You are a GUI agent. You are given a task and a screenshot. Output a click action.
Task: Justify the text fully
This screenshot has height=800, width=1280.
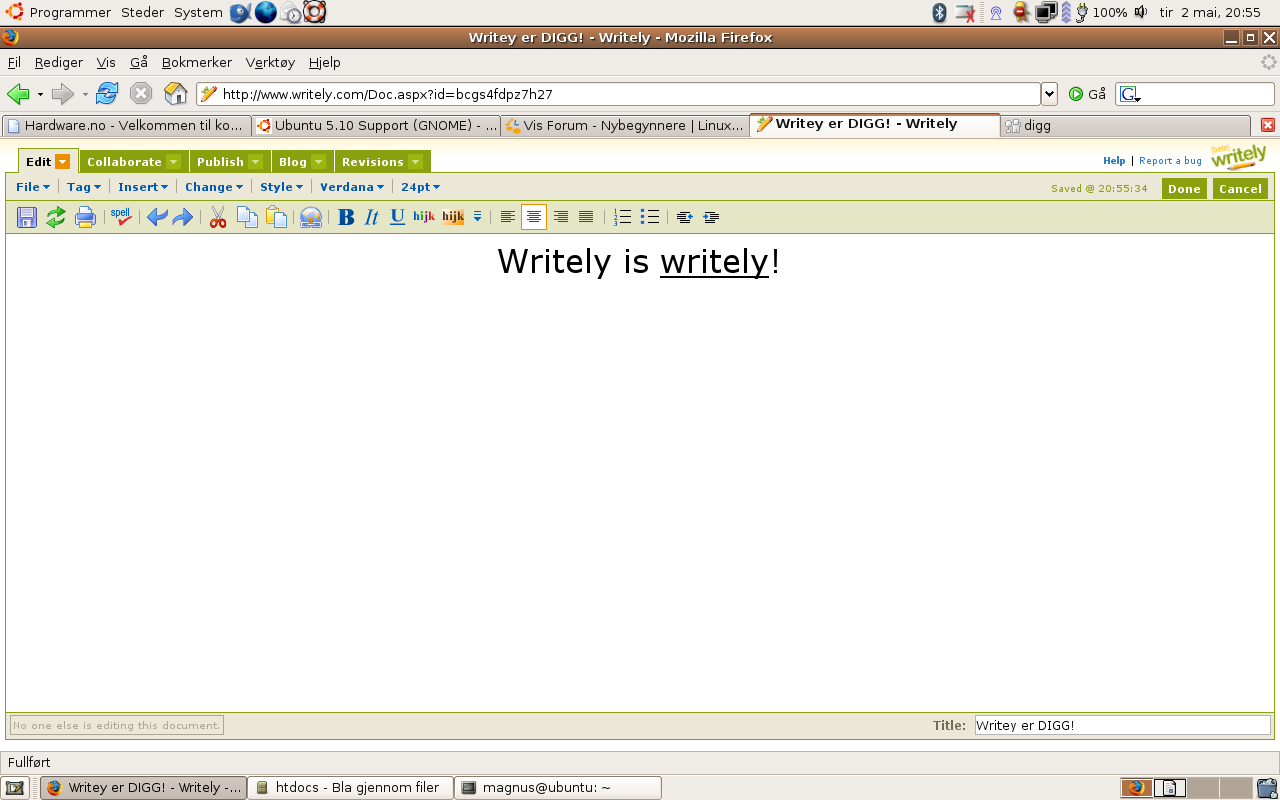point(586,217)
